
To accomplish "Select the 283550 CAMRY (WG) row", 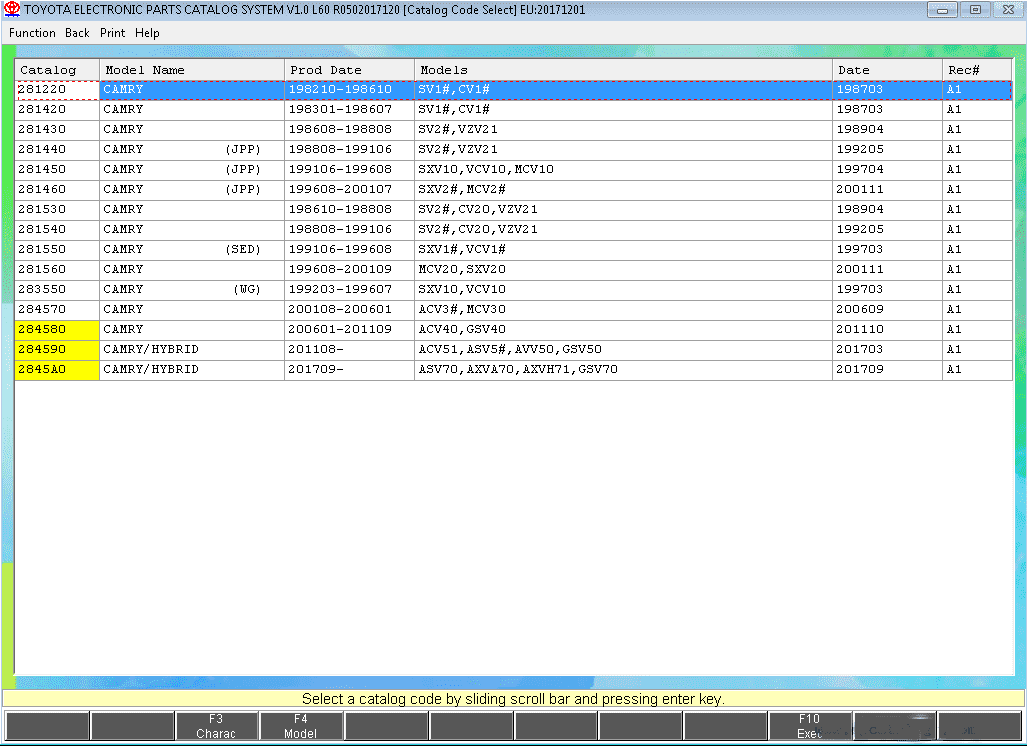I will 514,289.
